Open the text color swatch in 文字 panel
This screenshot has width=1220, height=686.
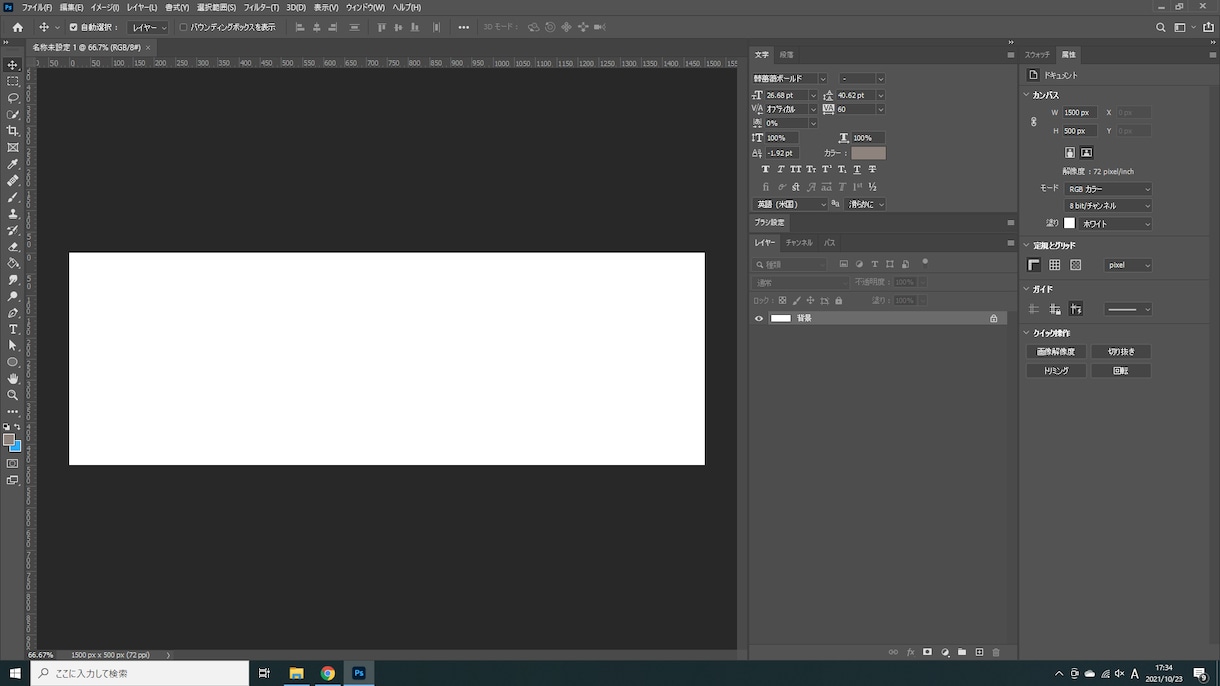pos(868,153)
